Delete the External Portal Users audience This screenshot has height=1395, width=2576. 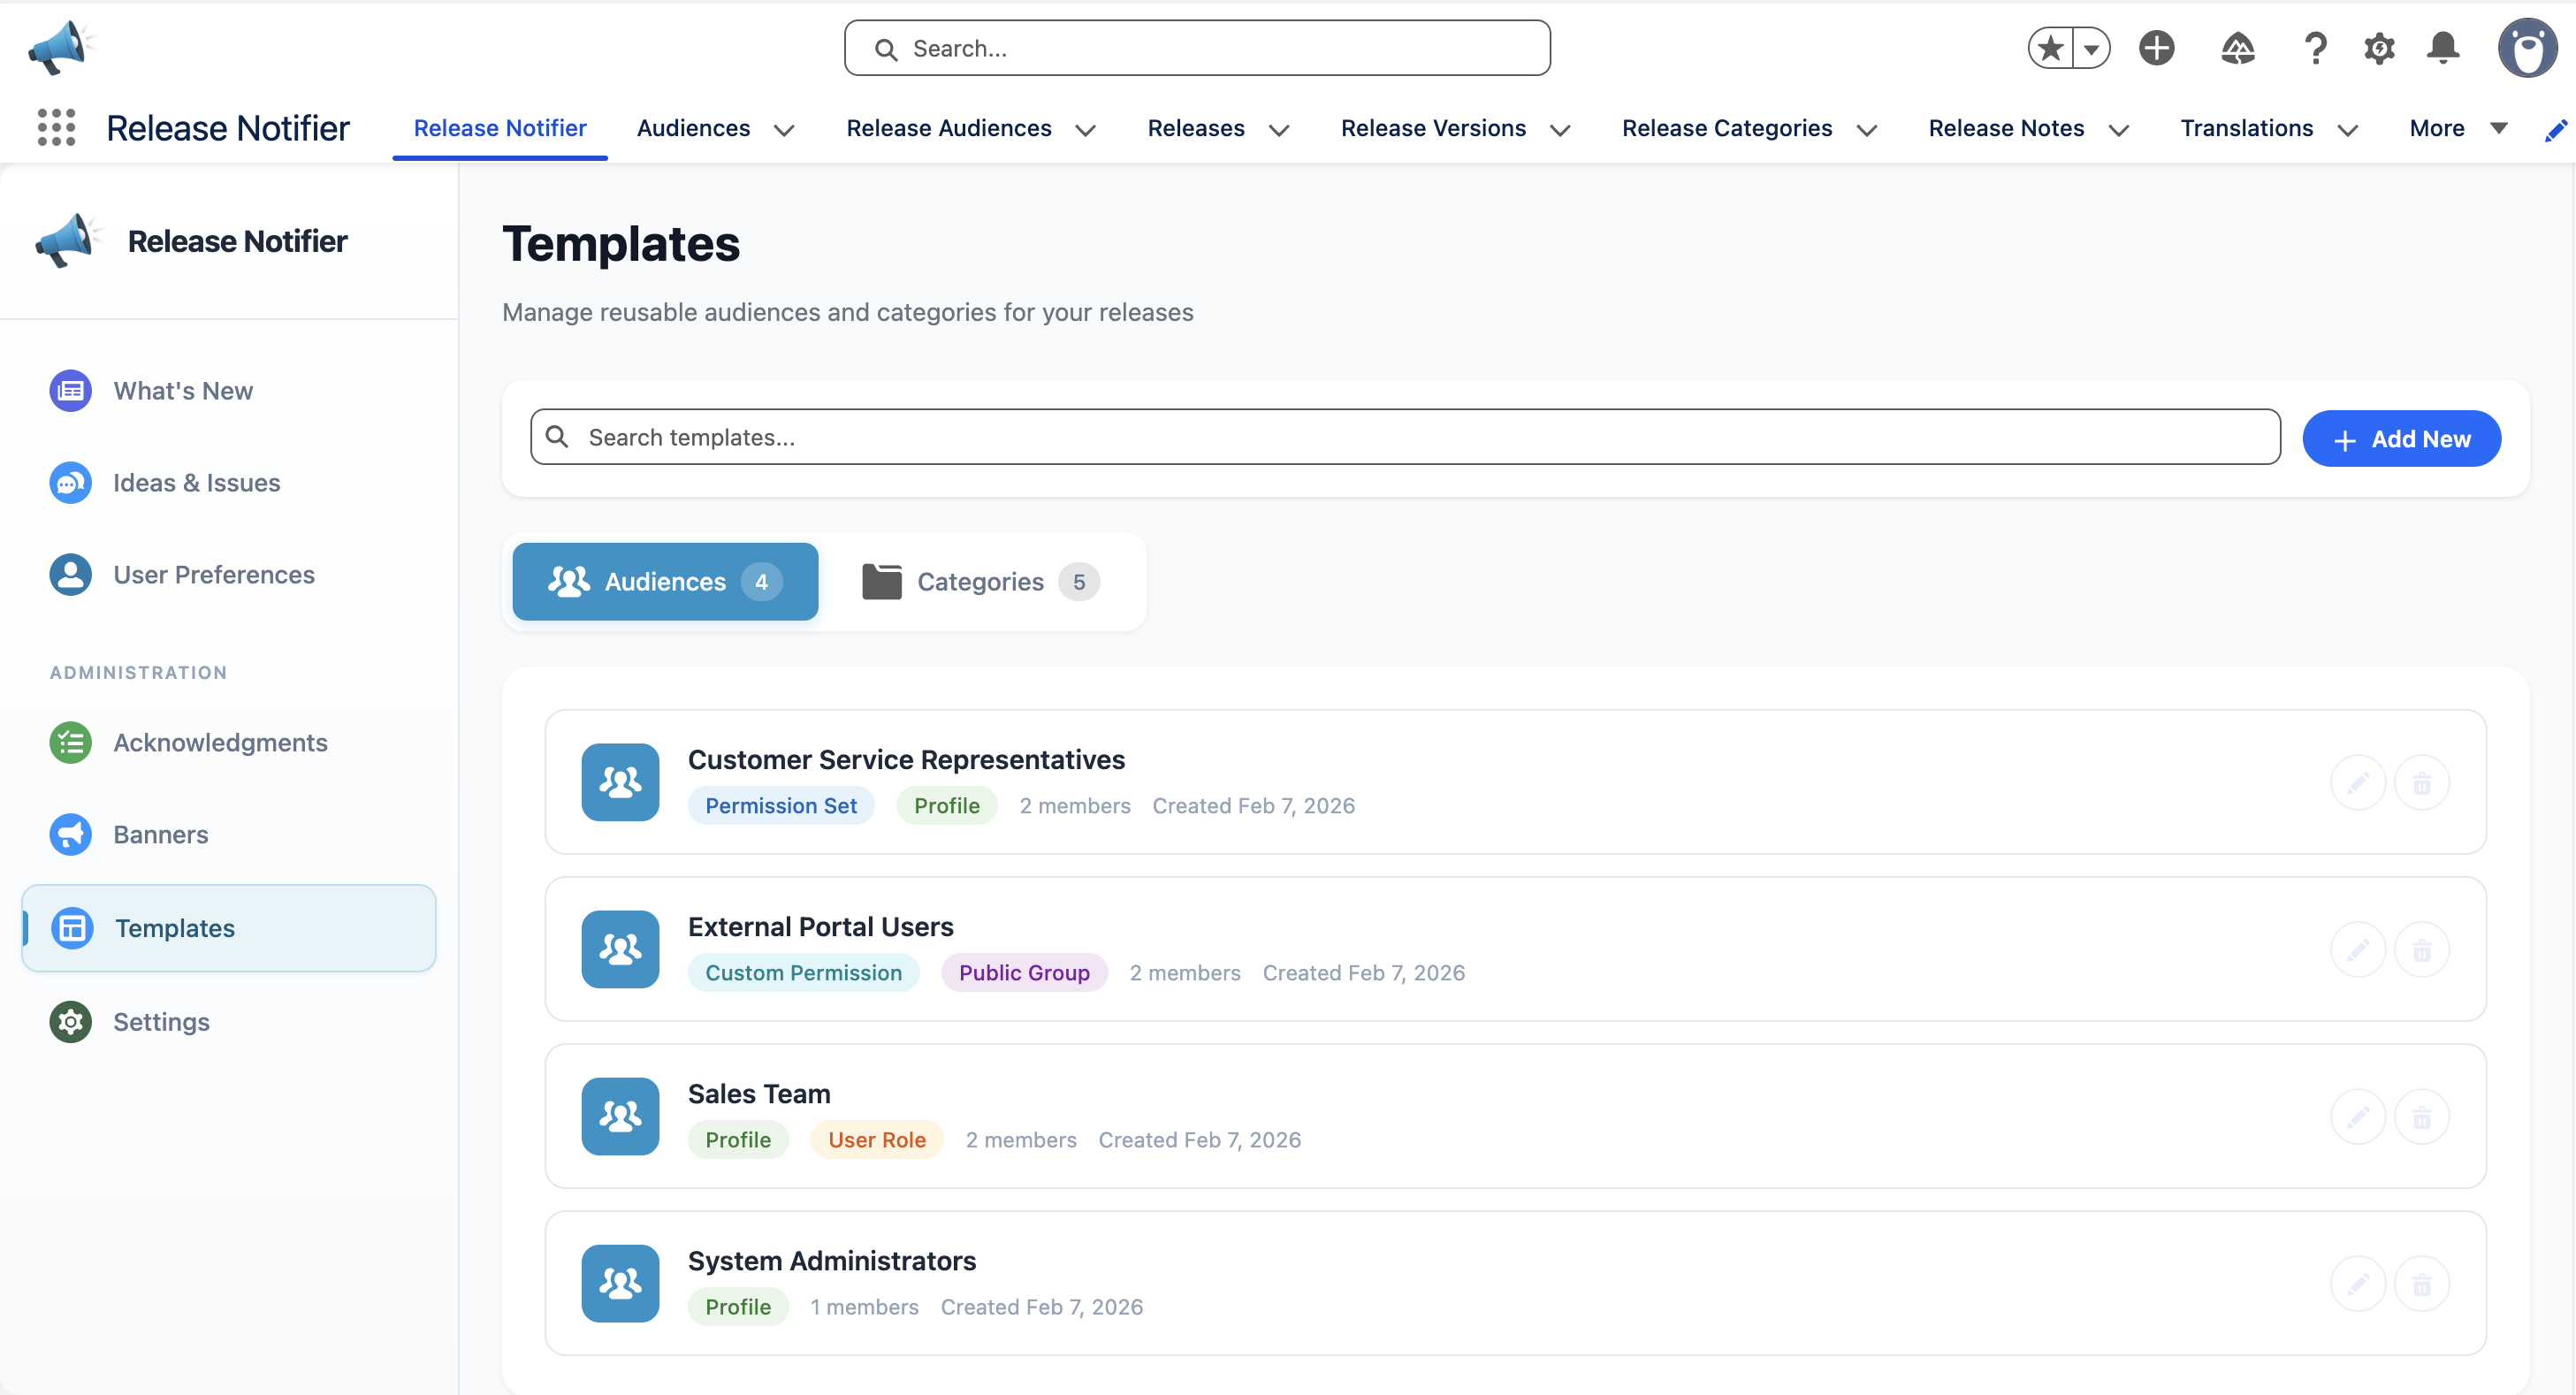[2422, 949]
